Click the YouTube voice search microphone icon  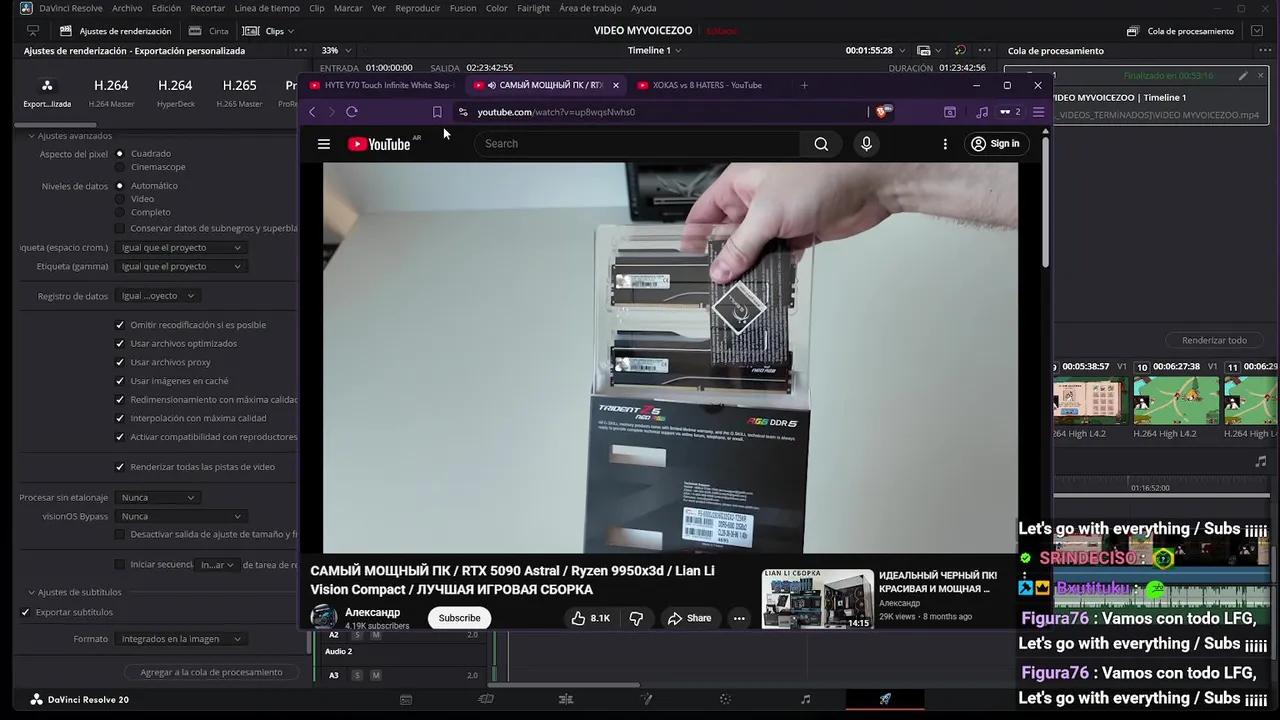(866, 144)
